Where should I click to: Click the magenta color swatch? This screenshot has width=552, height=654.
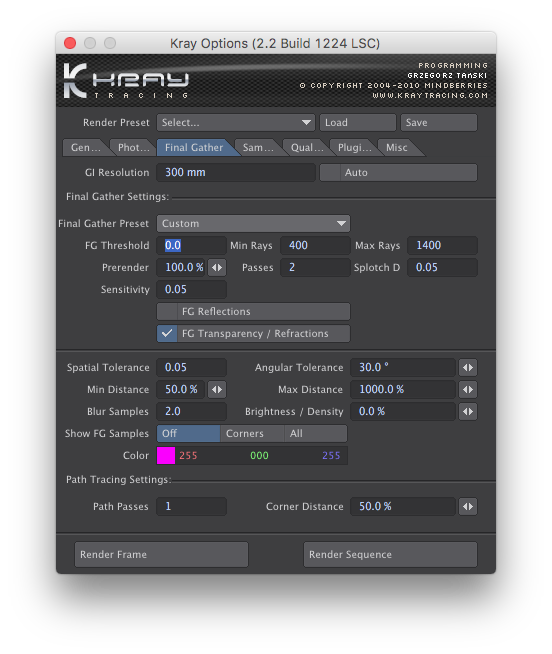pyautogui.click(x=166, y=456)
